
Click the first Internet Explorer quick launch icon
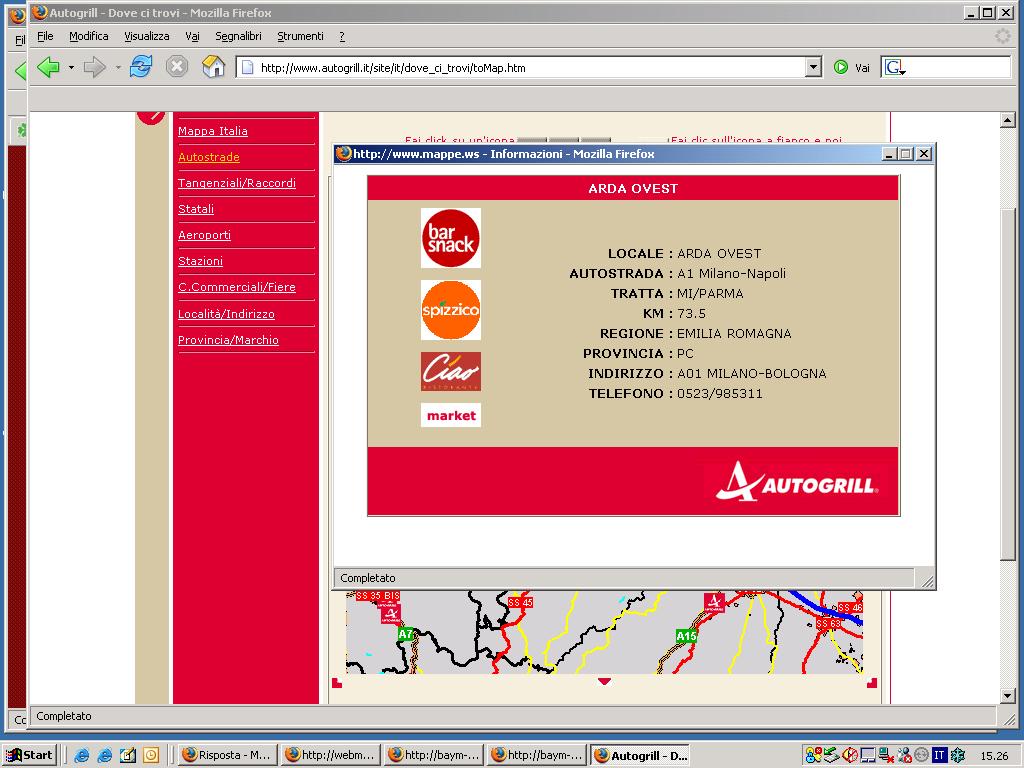tap(82, 756)
